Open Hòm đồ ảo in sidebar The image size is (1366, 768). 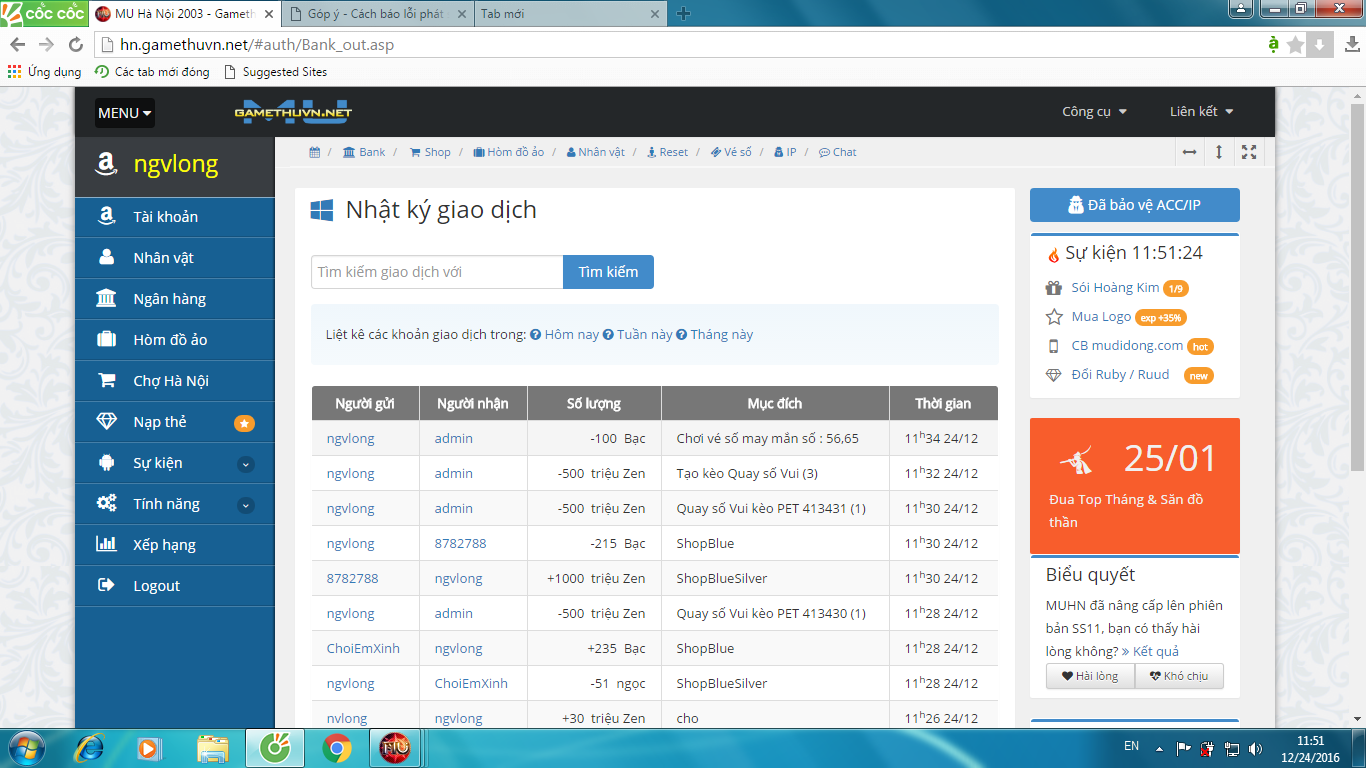point(175,340)
